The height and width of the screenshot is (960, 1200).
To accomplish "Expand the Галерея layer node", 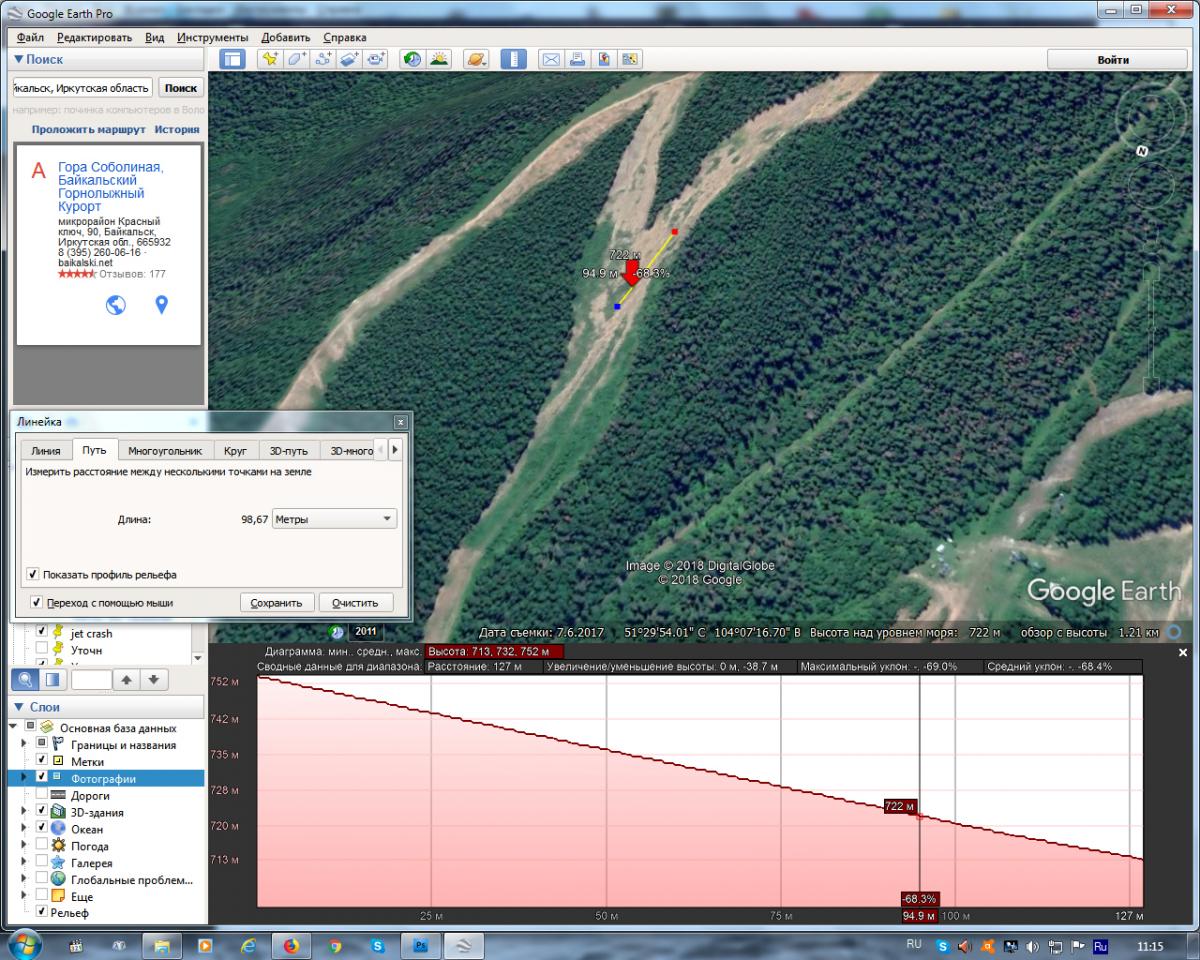I will 24,863.
